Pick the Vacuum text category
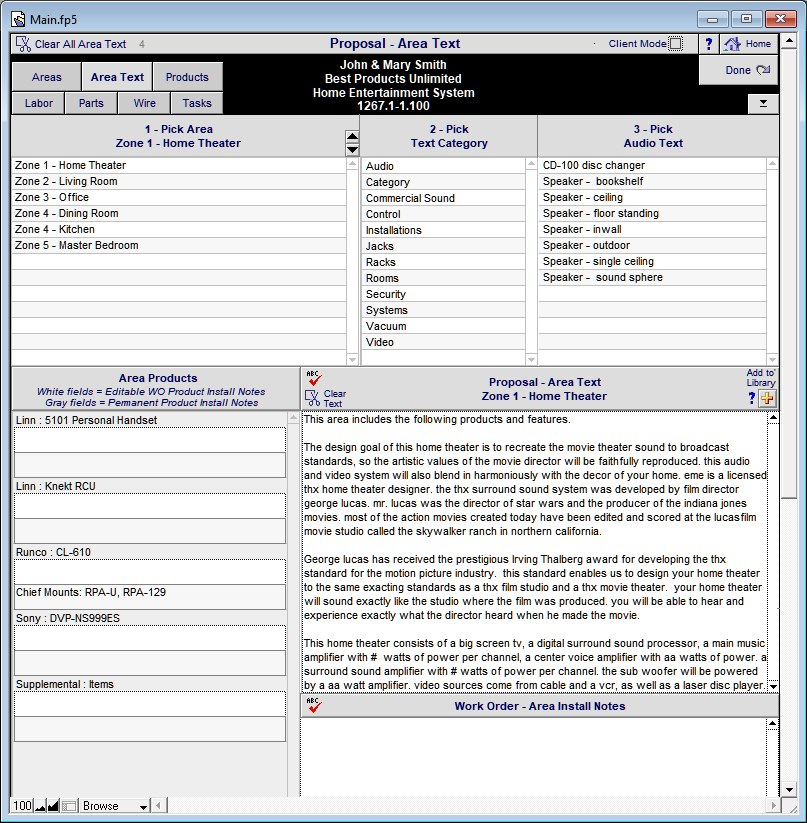 pyautogui.click(x=443, y=326)
